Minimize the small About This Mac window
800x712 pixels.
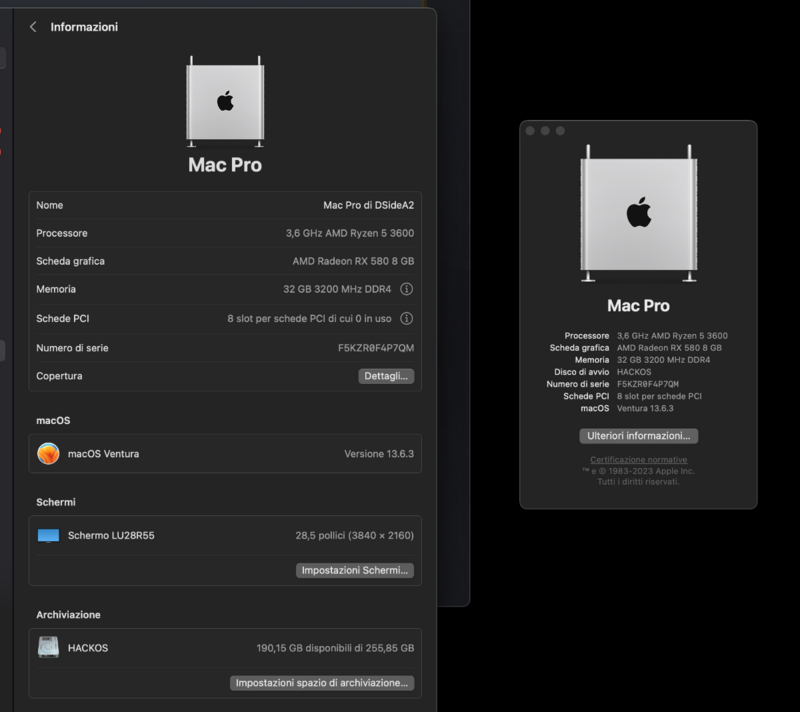click(545, 131)
